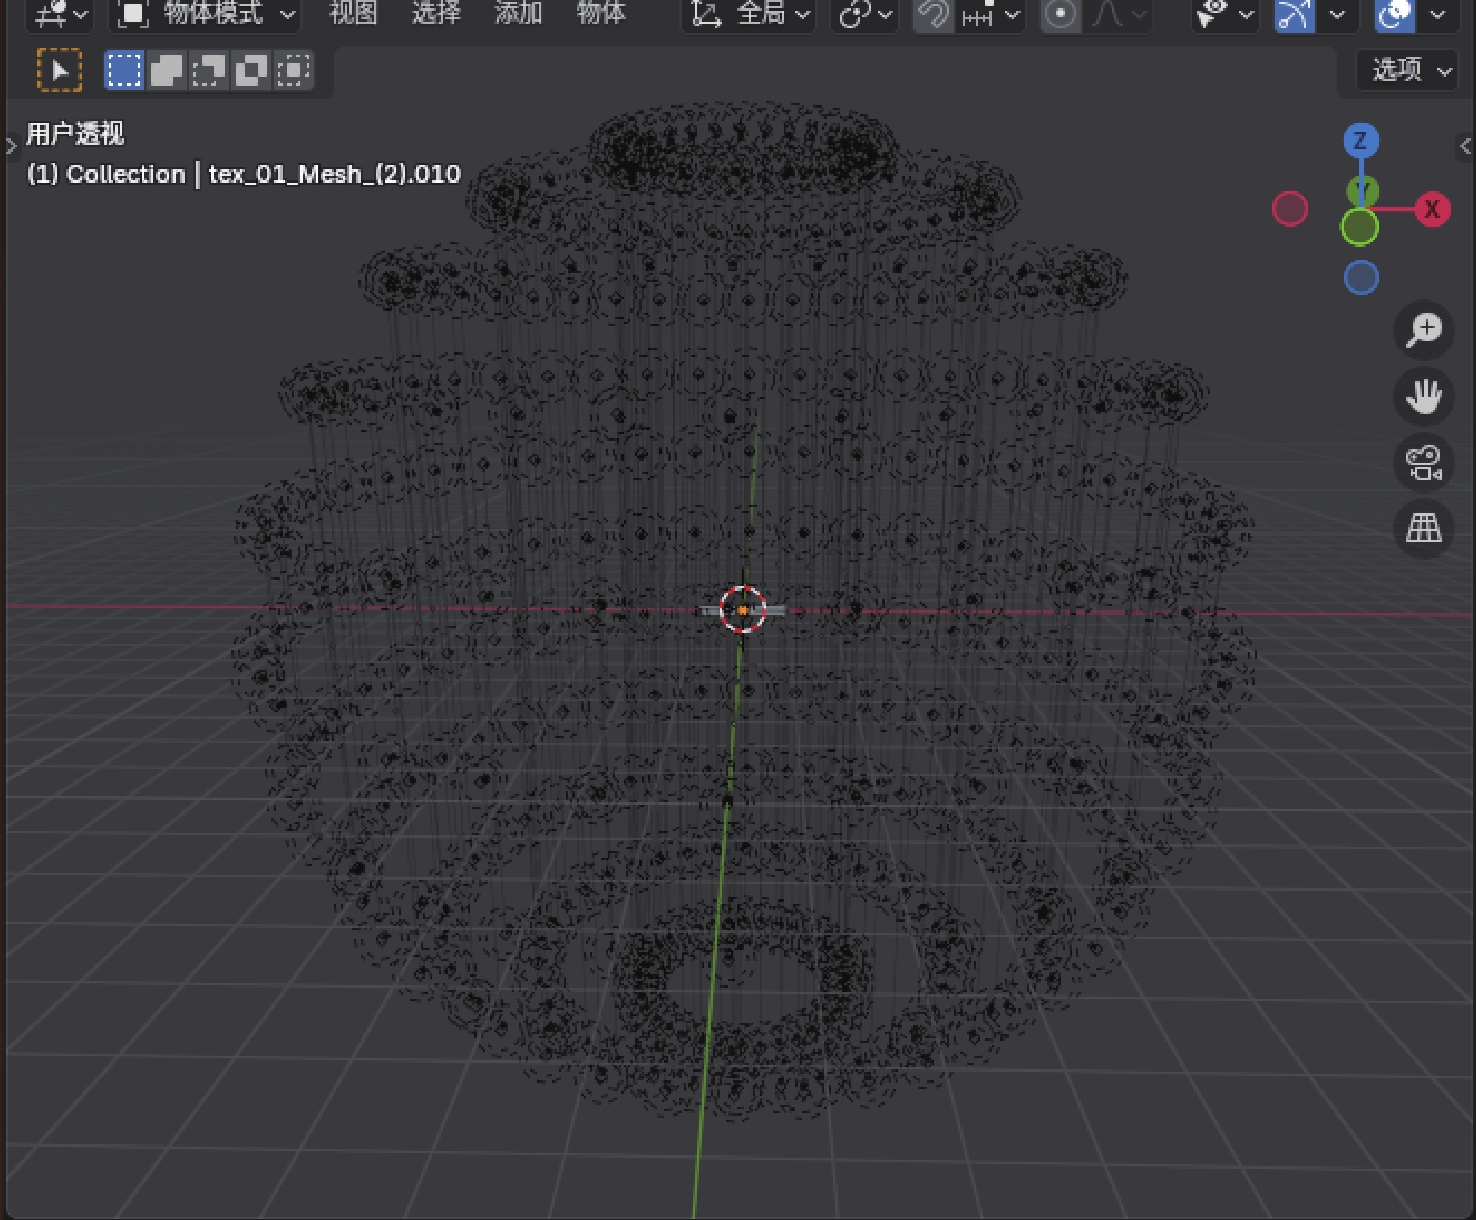The image size is (1476, 1220).
Task: Toggle the show gizmo button
Action: tap(1294, 14)
